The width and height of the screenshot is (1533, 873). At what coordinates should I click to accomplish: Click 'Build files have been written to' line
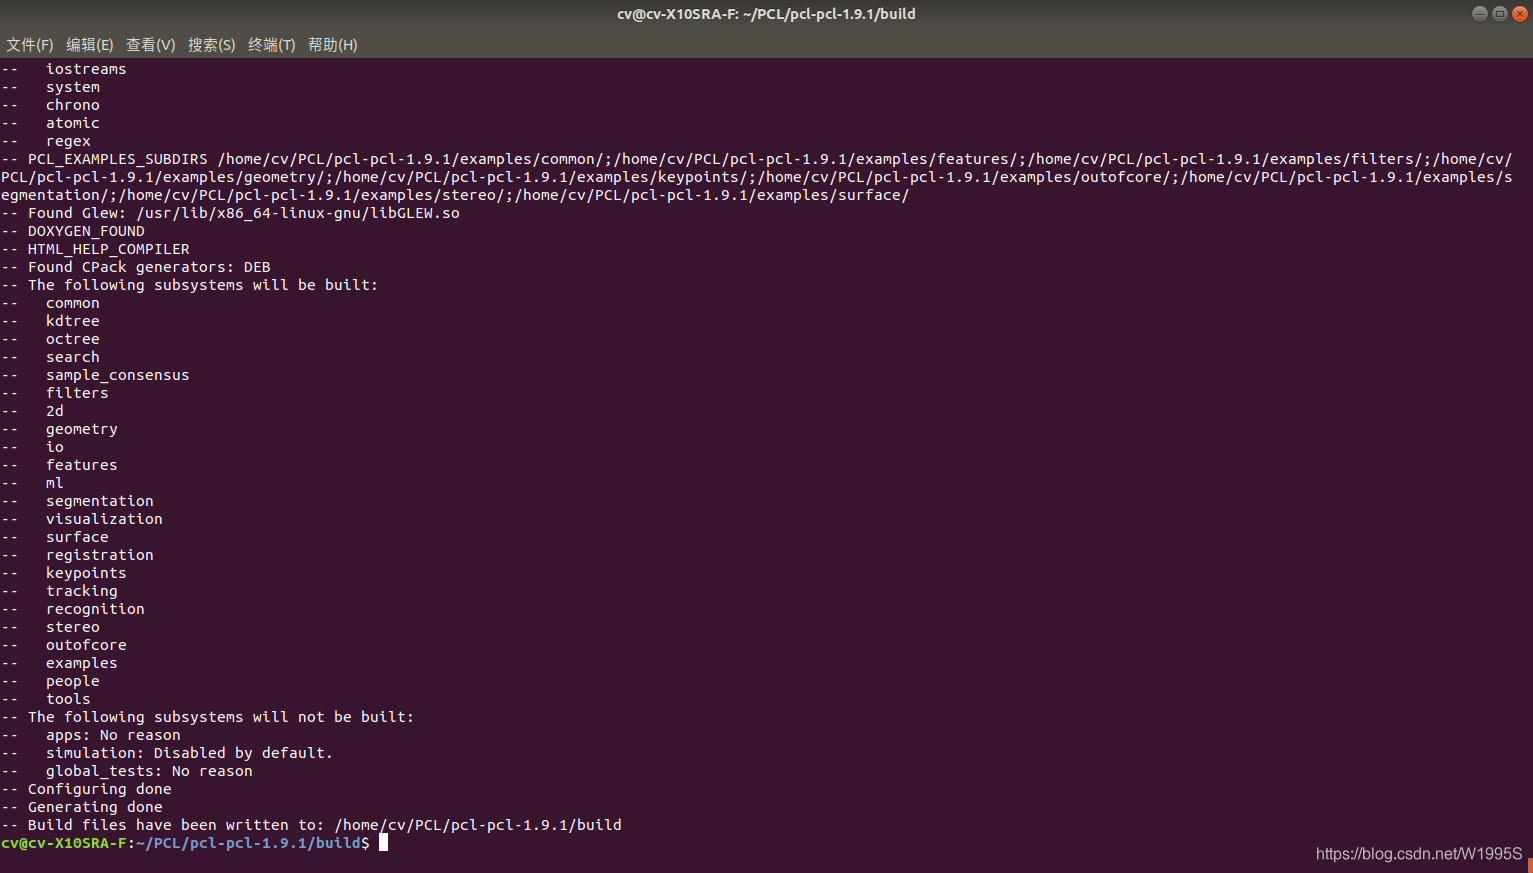coord(312,825)
